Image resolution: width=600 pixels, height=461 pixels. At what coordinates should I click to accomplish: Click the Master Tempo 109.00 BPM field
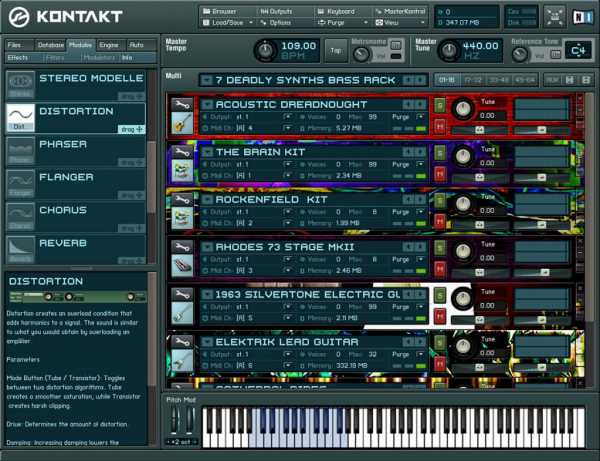click(x=298, y=50)
